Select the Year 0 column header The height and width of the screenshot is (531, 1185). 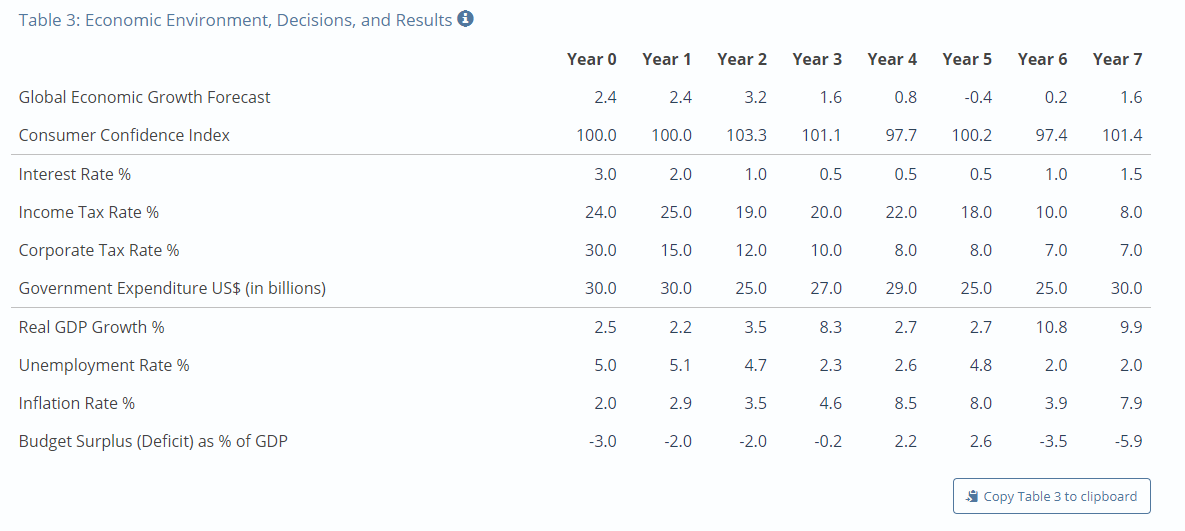pyautogui.click(x=592, y=59)
